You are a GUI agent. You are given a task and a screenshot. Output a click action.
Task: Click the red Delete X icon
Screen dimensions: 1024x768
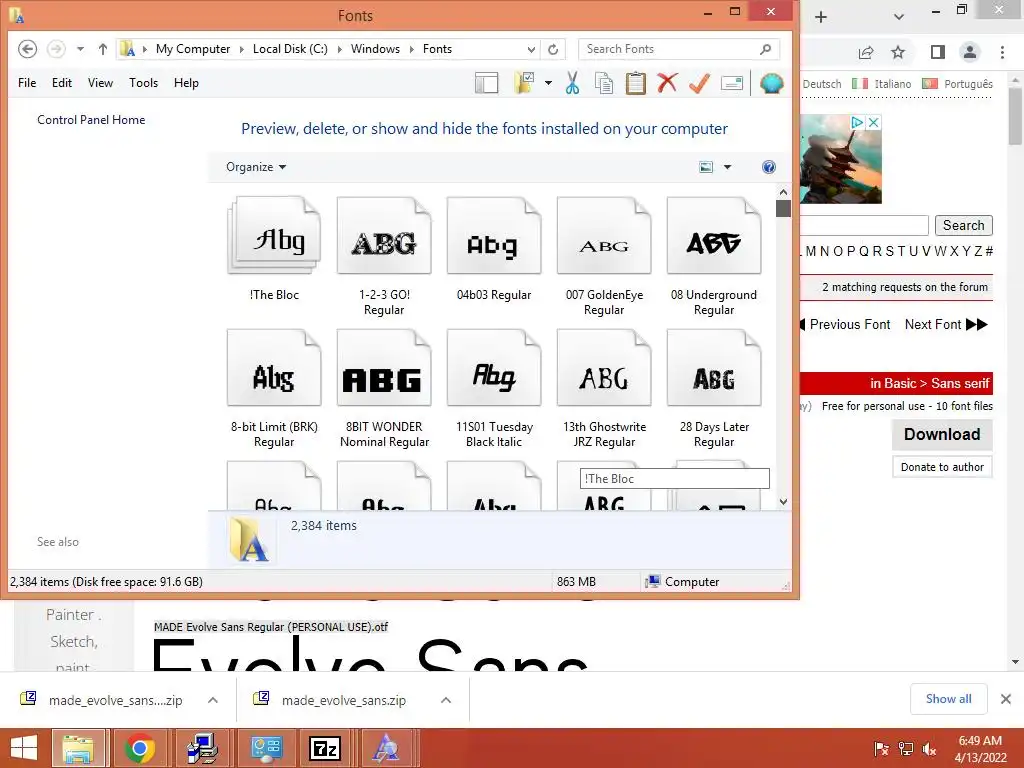pos(667,83)
